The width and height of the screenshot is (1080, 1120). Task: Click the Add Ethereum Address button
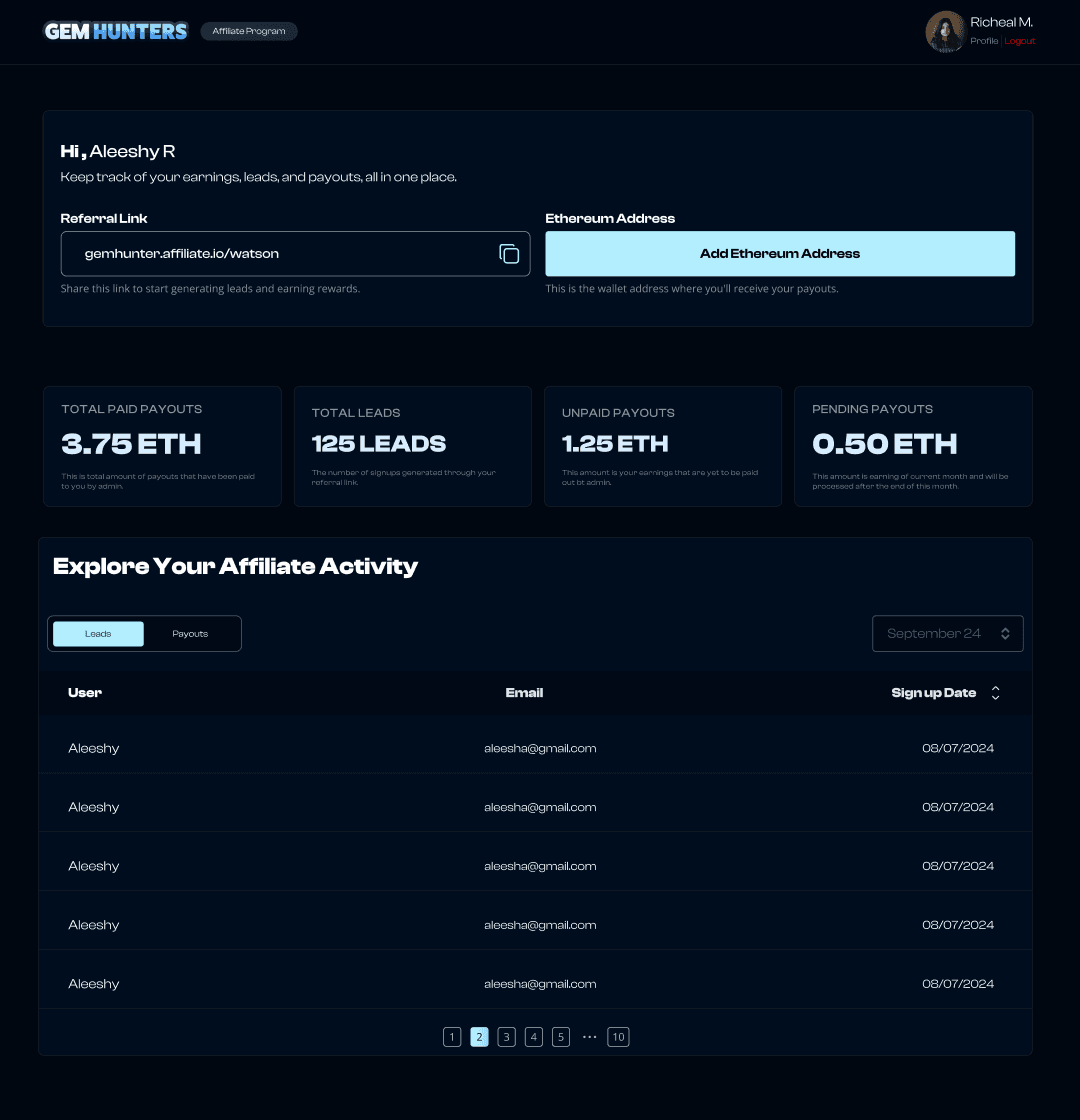[779, 254]
